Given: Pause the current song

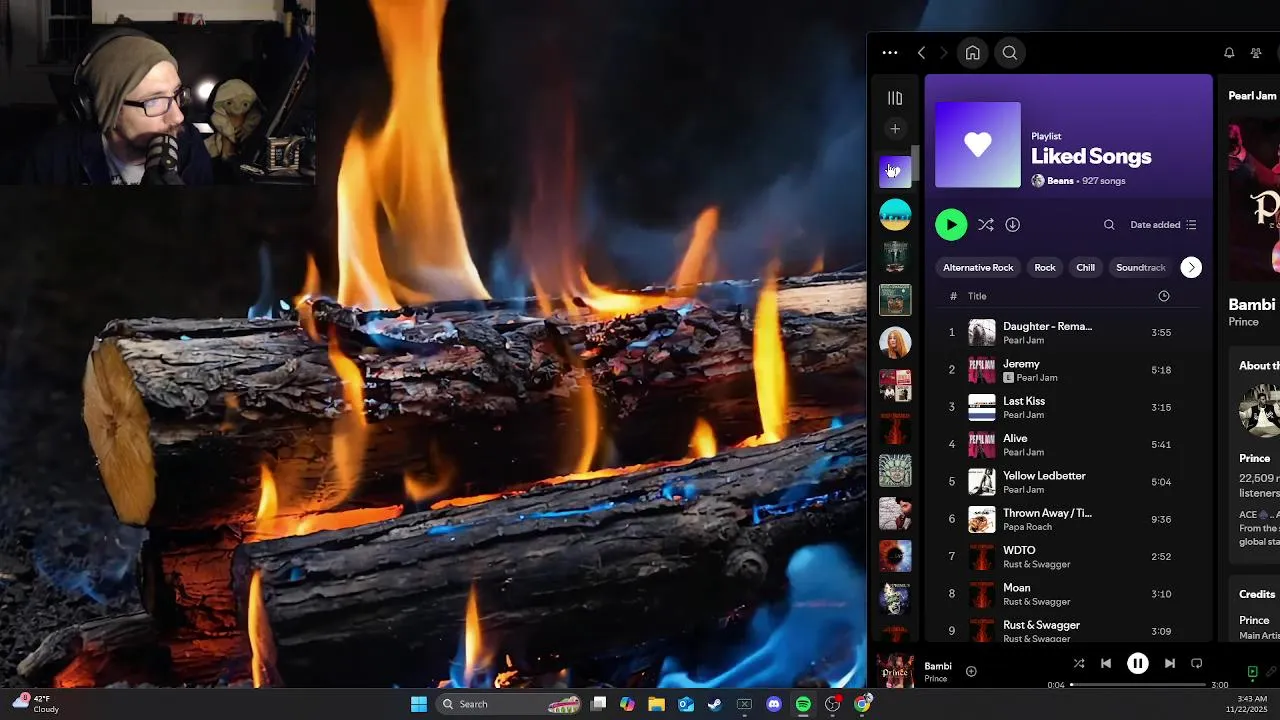Looking at the screenshot, I should coord(1138,663).
